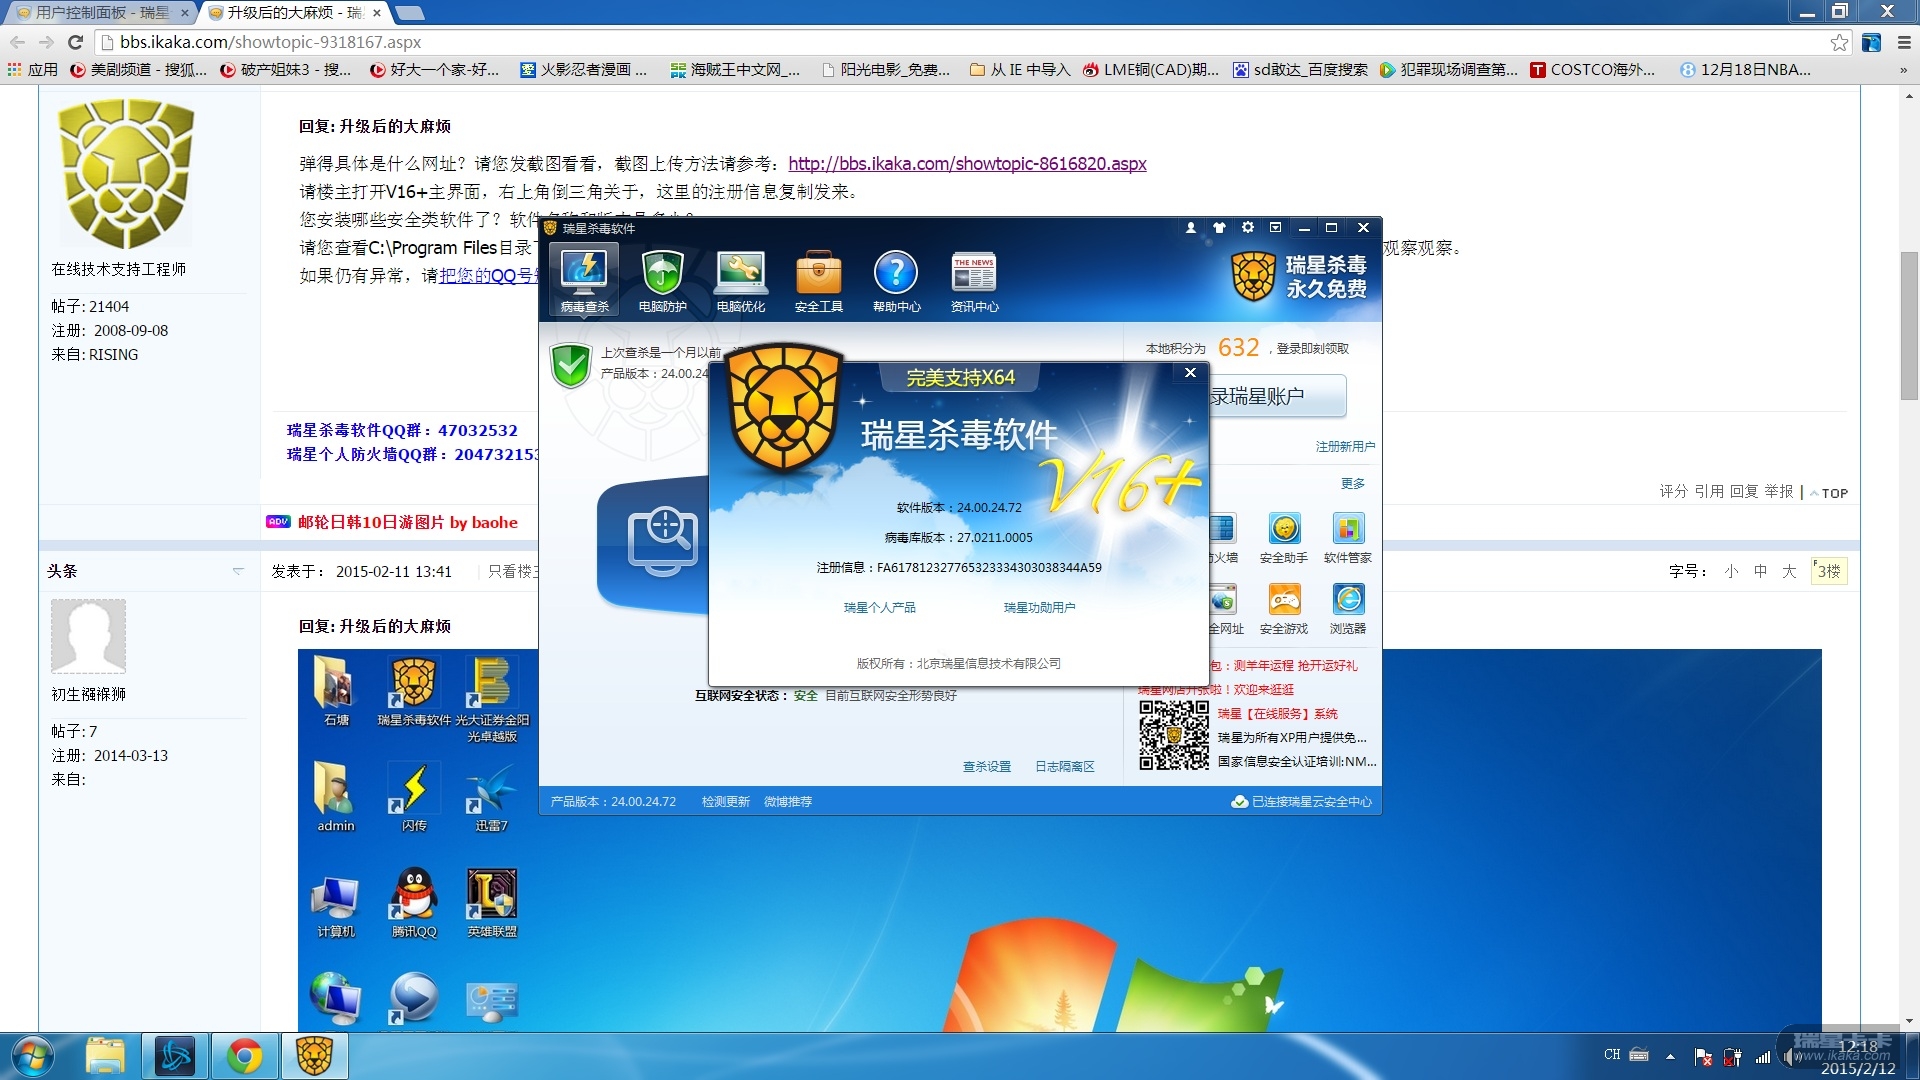Image resolution: width=1920 pixels, height=1080 pixels.
Task: Open 帮助中心 help center
Action: pos(896,281)
